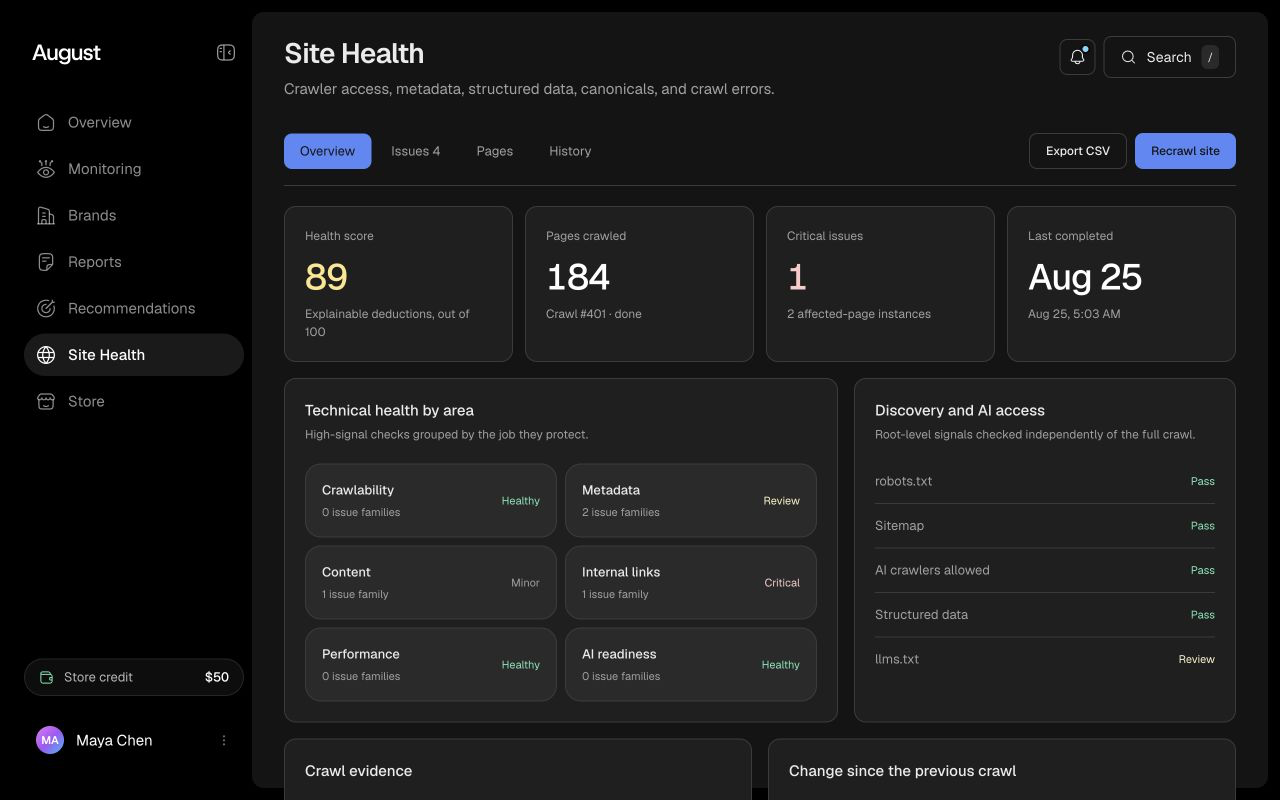Click the Recrawl site button
Viewport: 1280px width, 800px height.
1185,151
